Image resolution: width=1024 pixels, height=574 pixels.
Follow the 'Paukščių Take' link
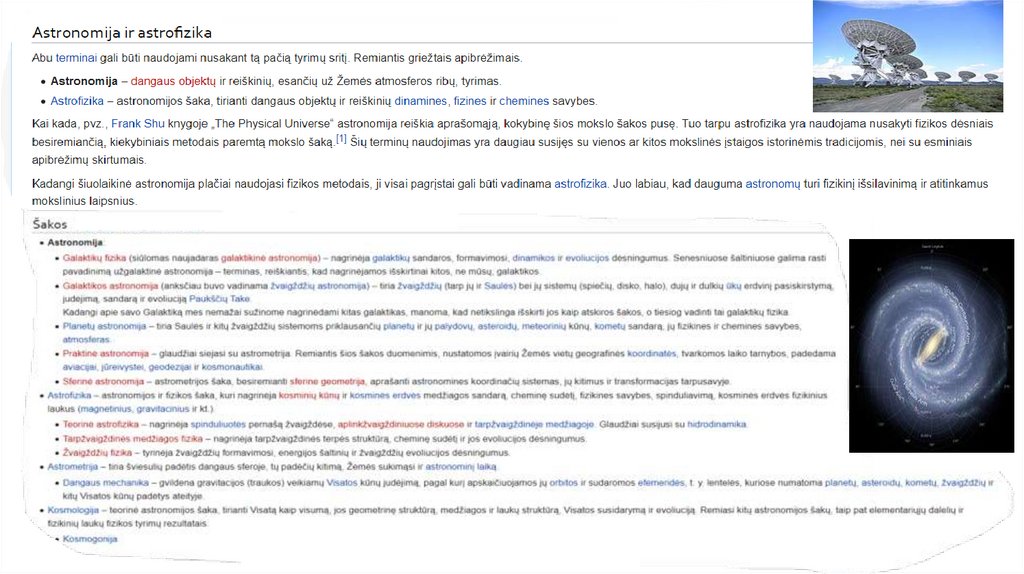pos(219,298)
